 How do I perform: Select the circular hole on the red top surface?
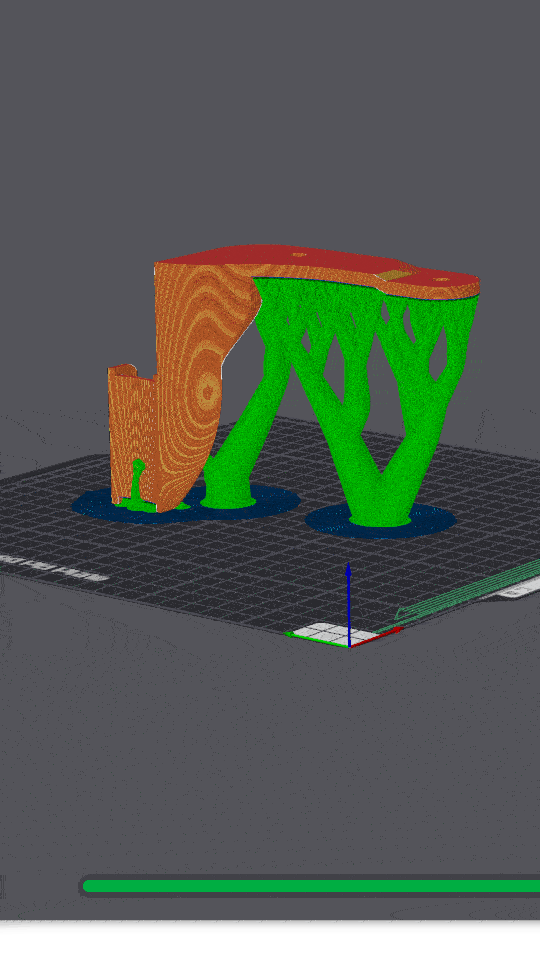click(298, 254)
